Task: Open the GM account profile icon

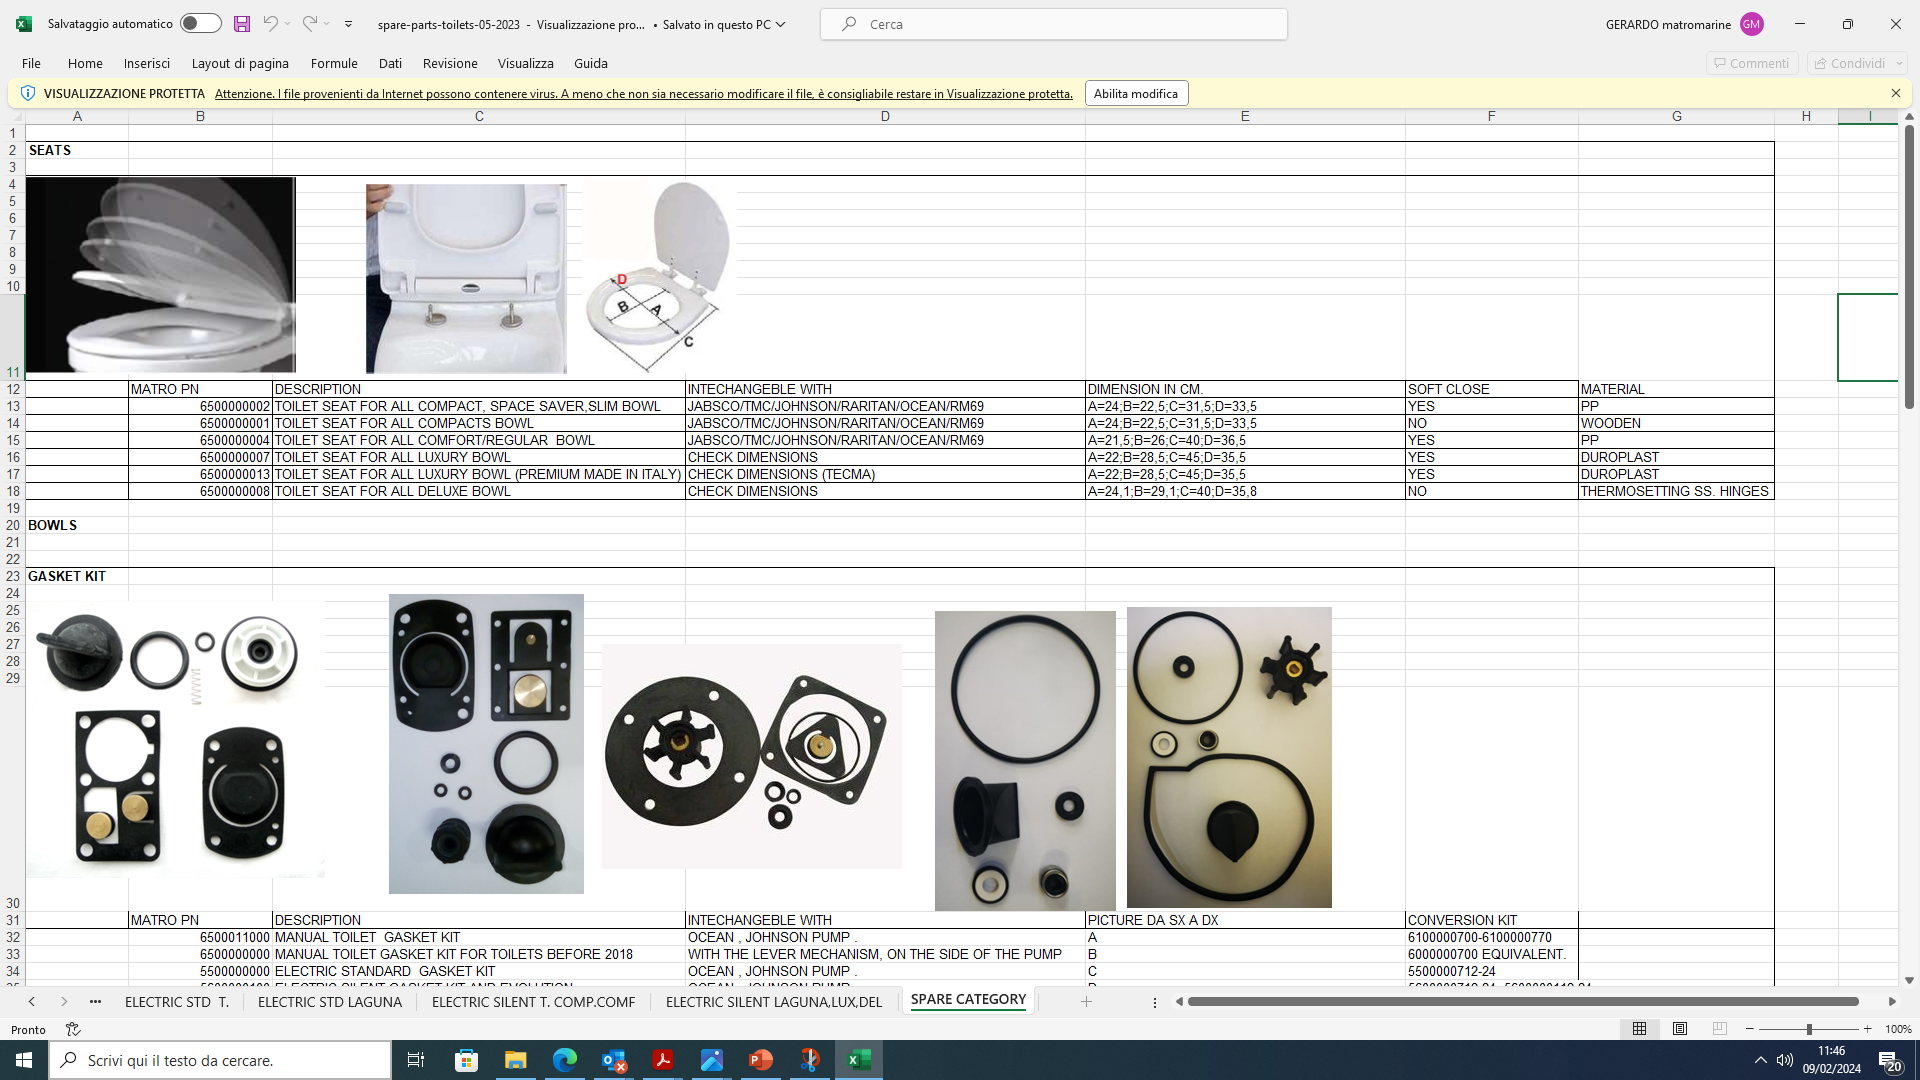Action: point(1751,24)
